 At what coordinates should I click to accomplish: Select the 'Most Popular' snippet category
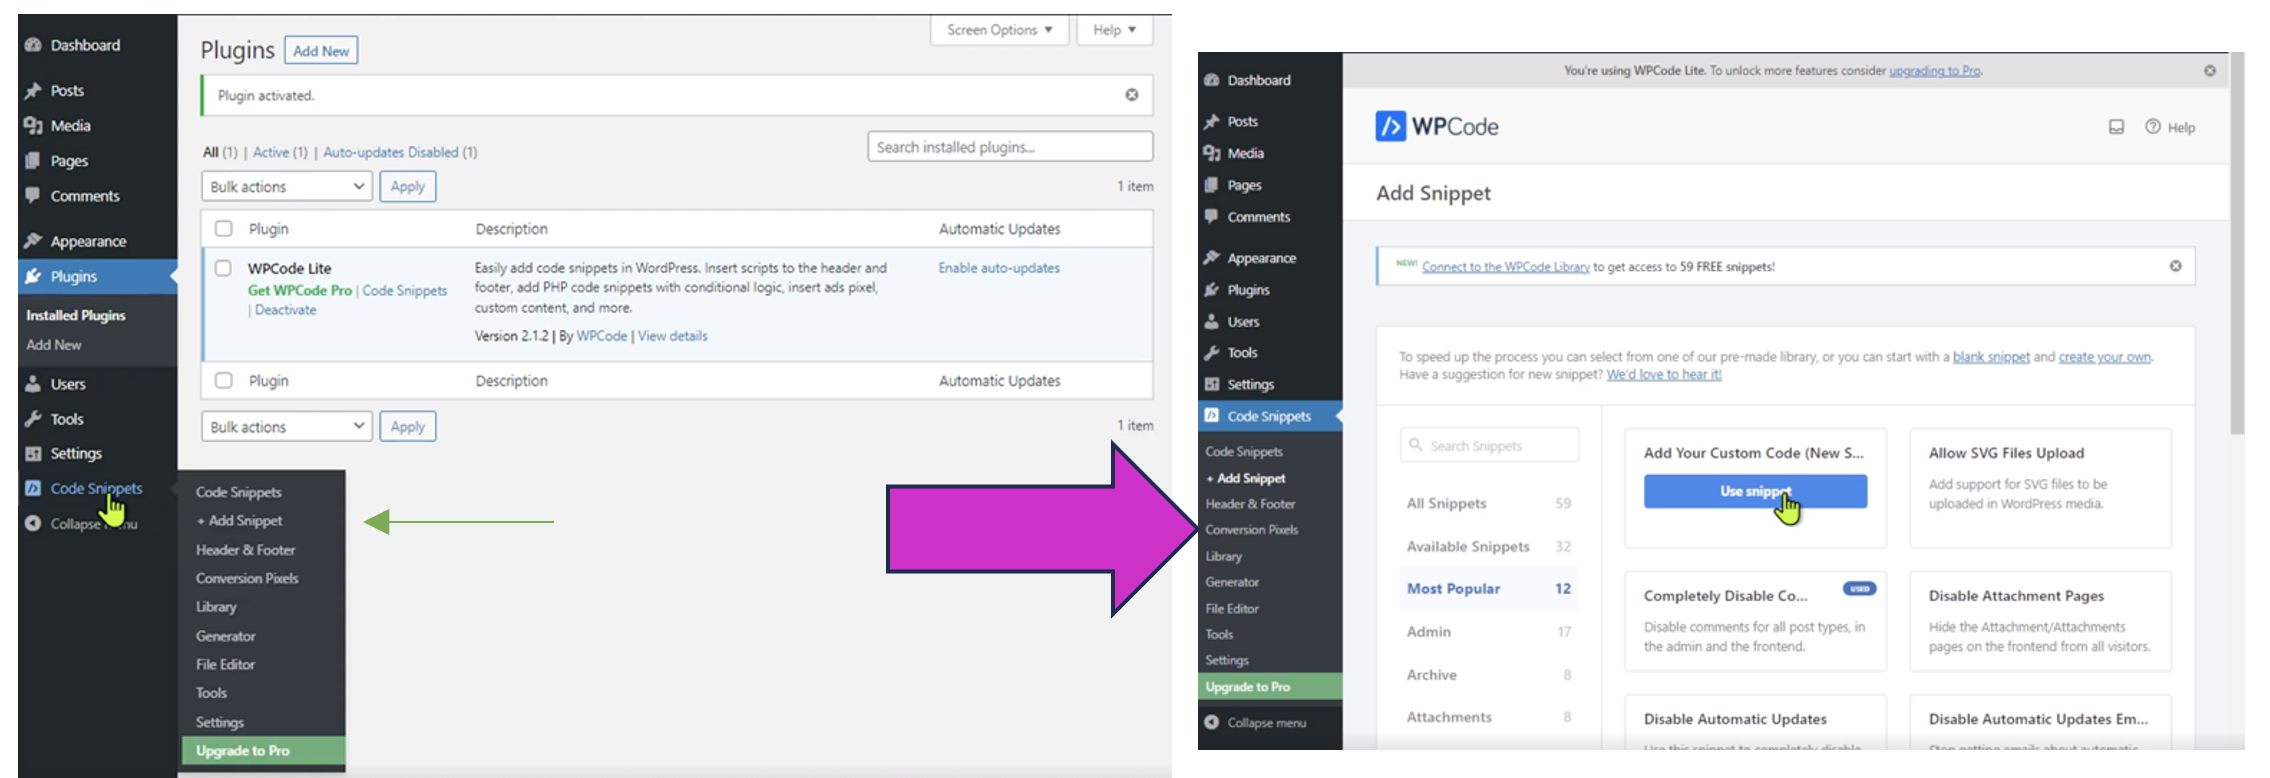[x=1489, y=589]
